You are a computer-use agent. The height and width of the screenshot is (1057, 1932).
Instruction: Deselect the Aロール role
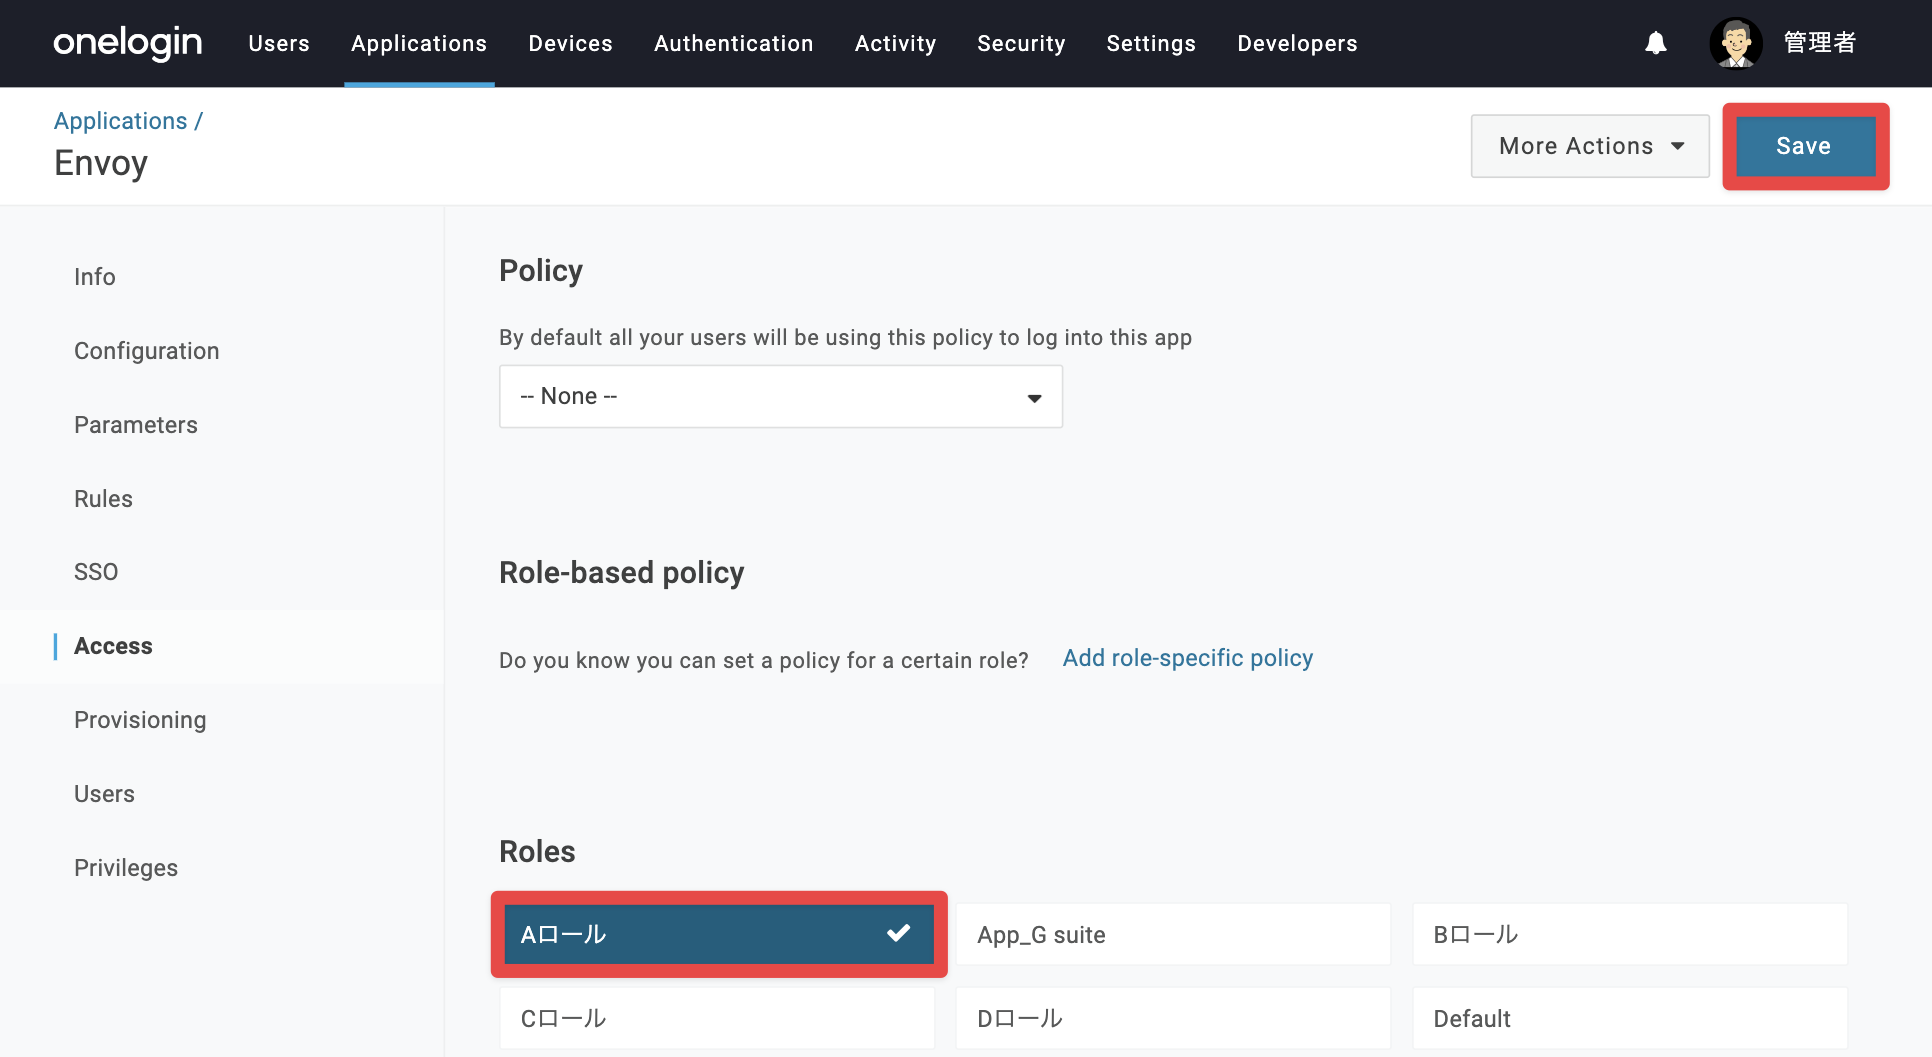pos(719,934)
